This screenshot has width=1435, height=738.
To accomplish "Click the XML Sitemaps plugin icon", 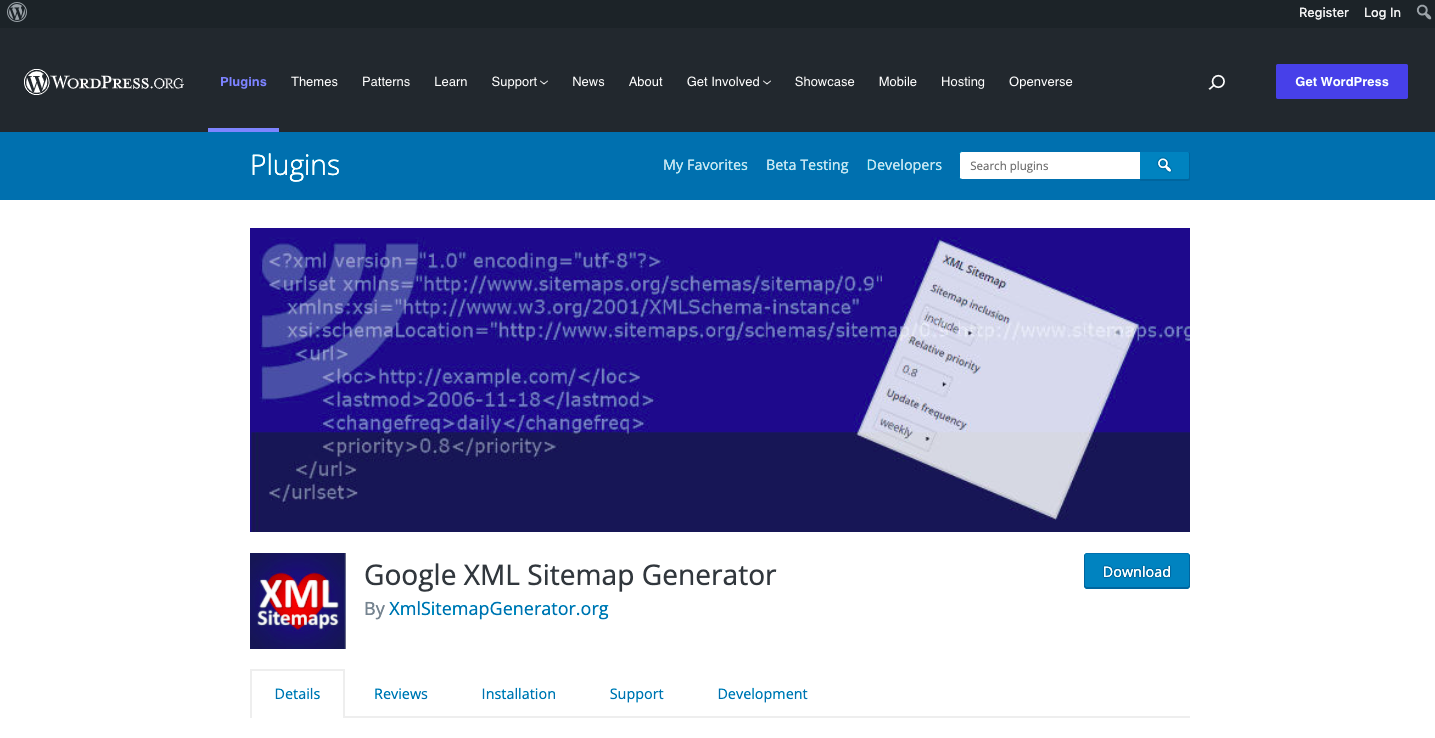I will point(298,601).
